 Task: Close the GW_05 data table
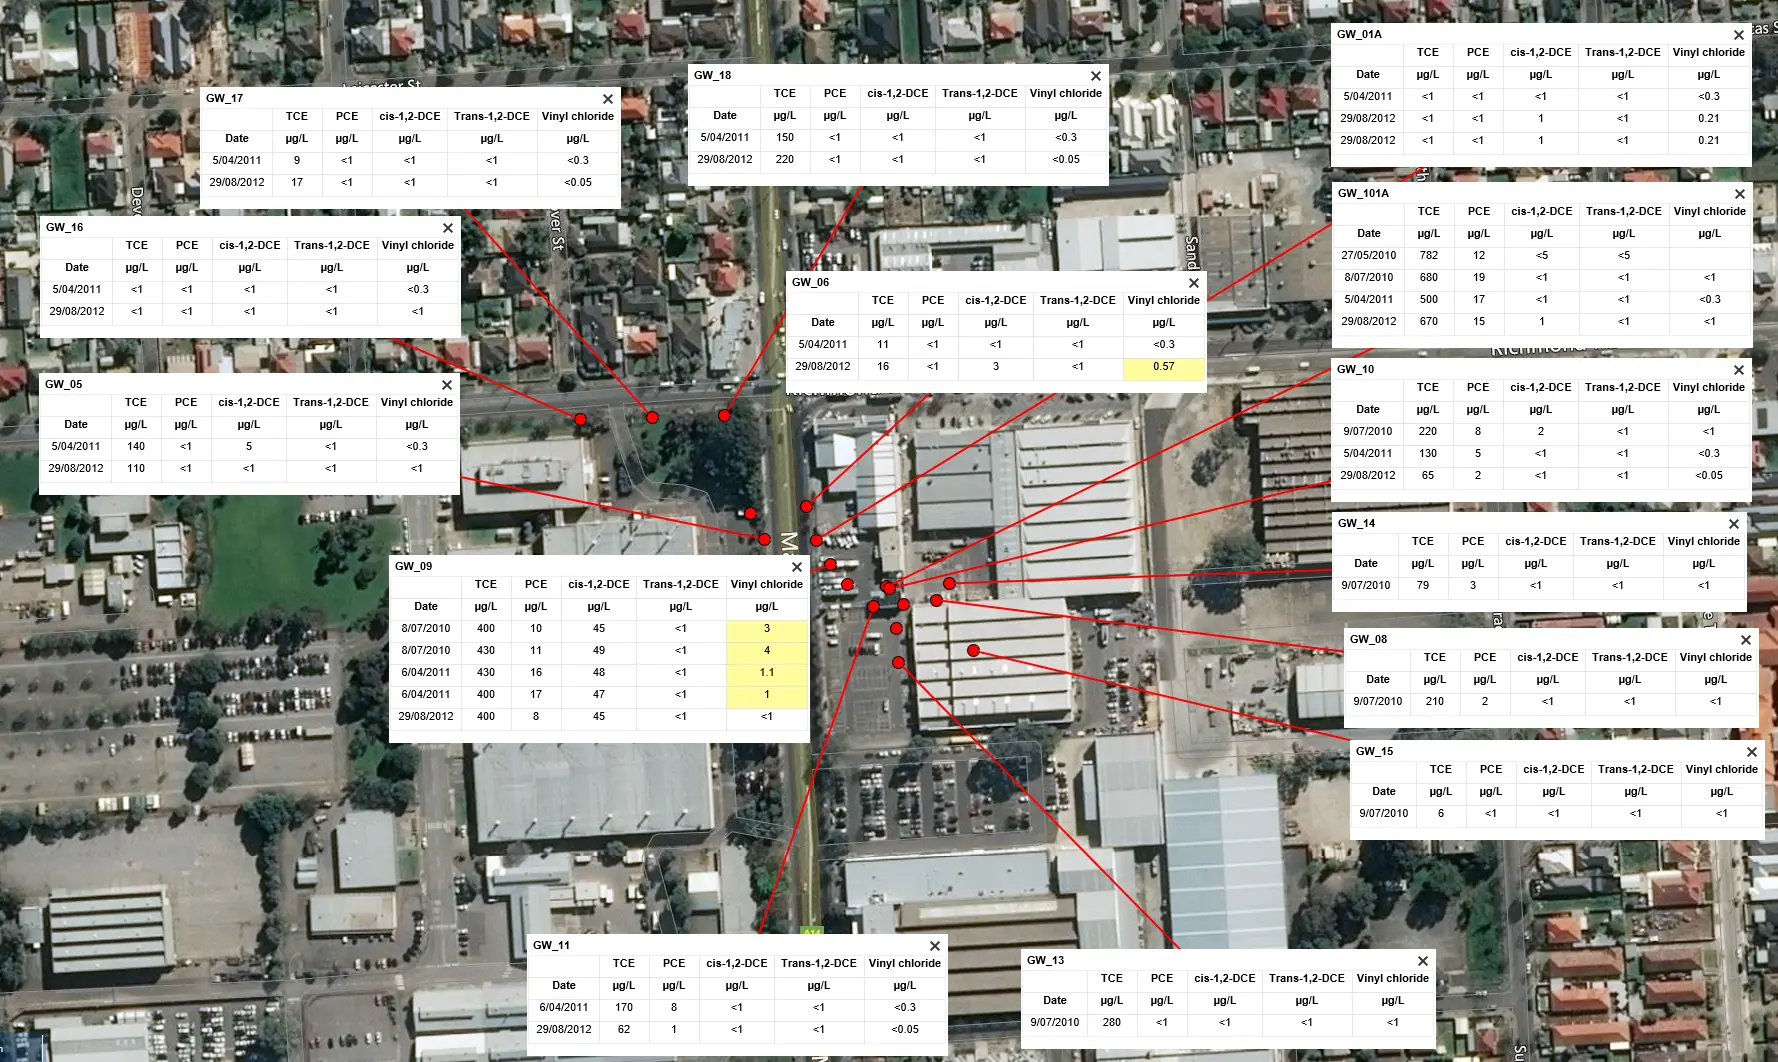point(447,385)
